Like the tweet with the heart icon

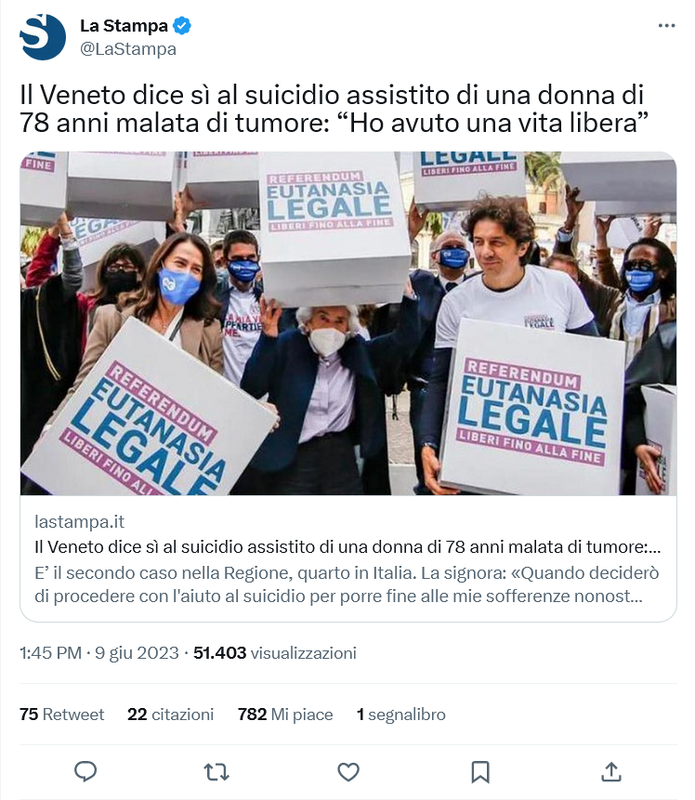pos(349,772)
